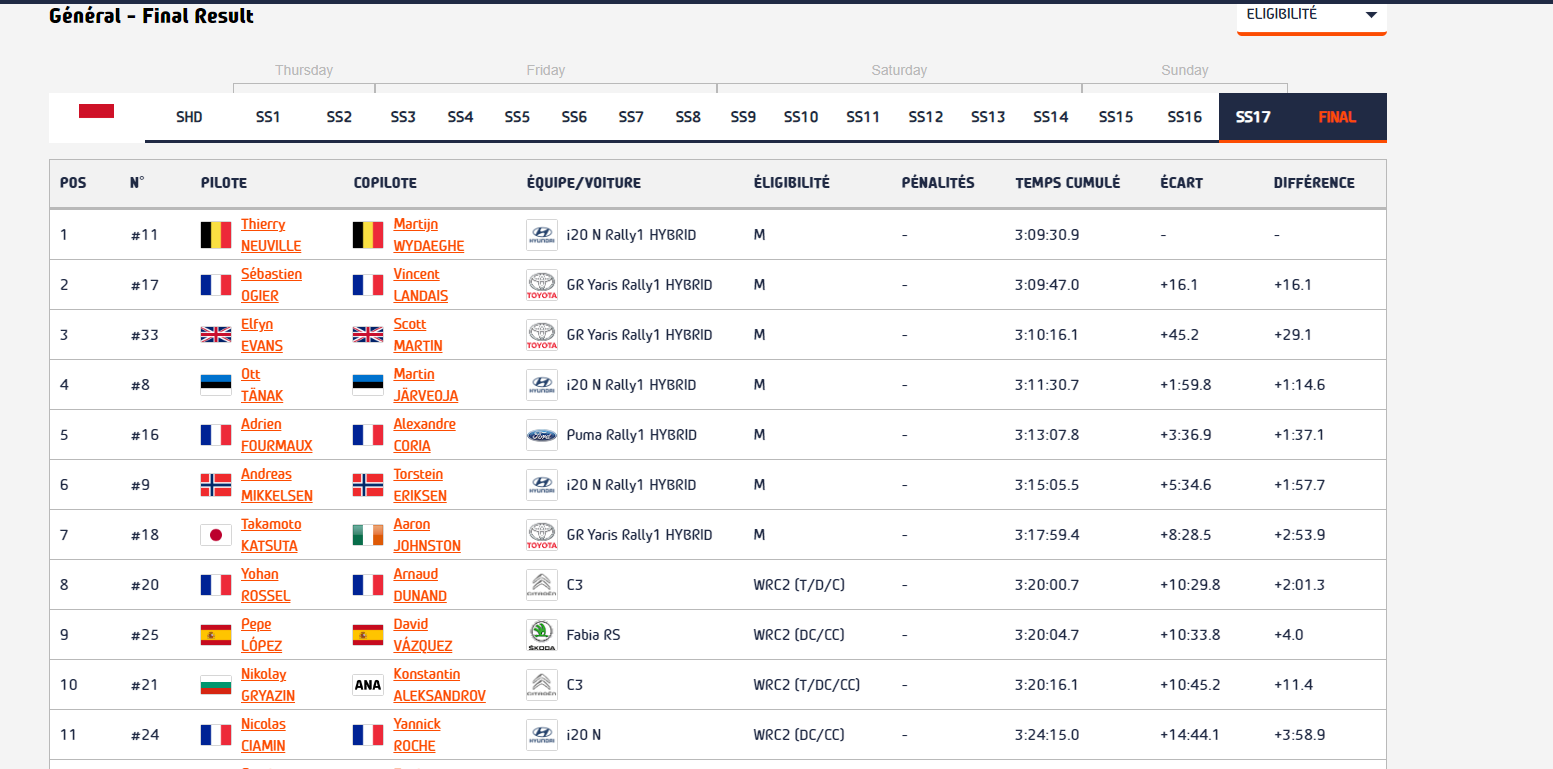The image size is (1553, 769).
Task: Click the +1:59.8 gap value
Action: pos(1186,385)
